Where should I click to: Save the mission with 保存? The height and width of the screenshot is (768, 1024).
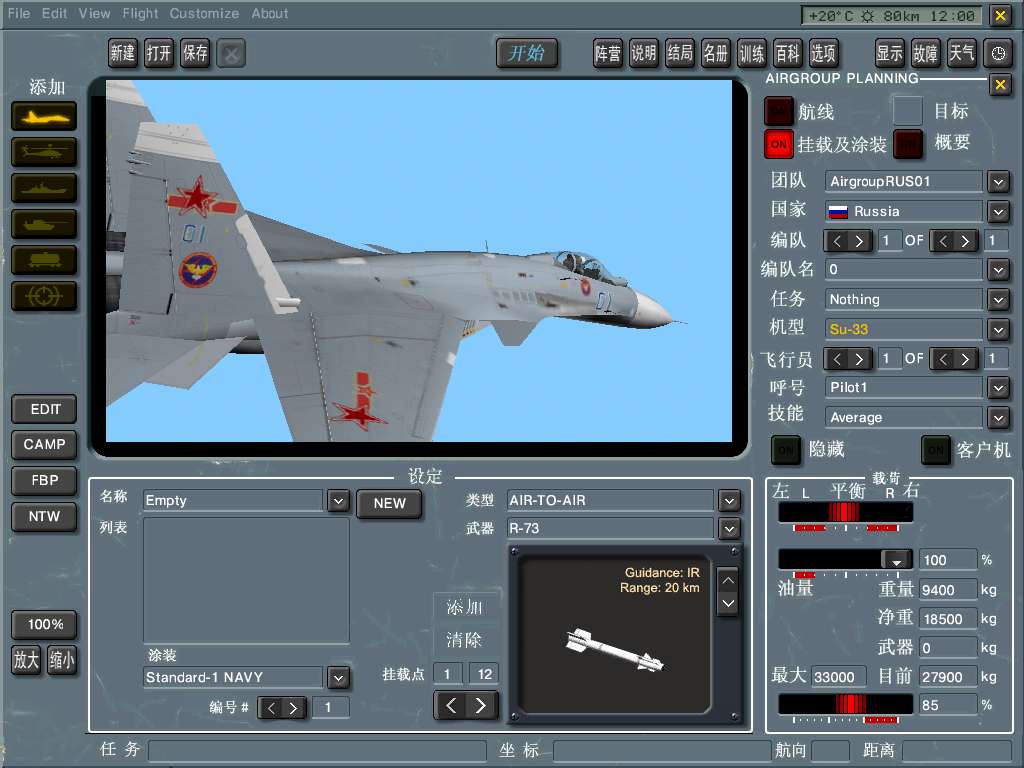(x=195, y=53)
